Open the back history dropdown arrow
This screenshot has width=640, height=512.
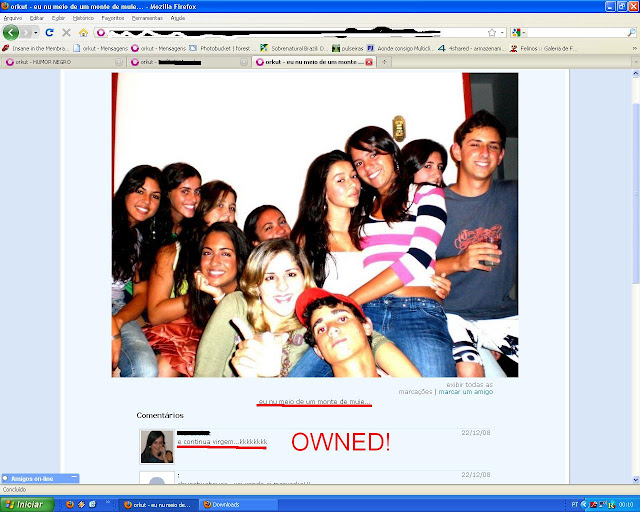coord(36,33)
